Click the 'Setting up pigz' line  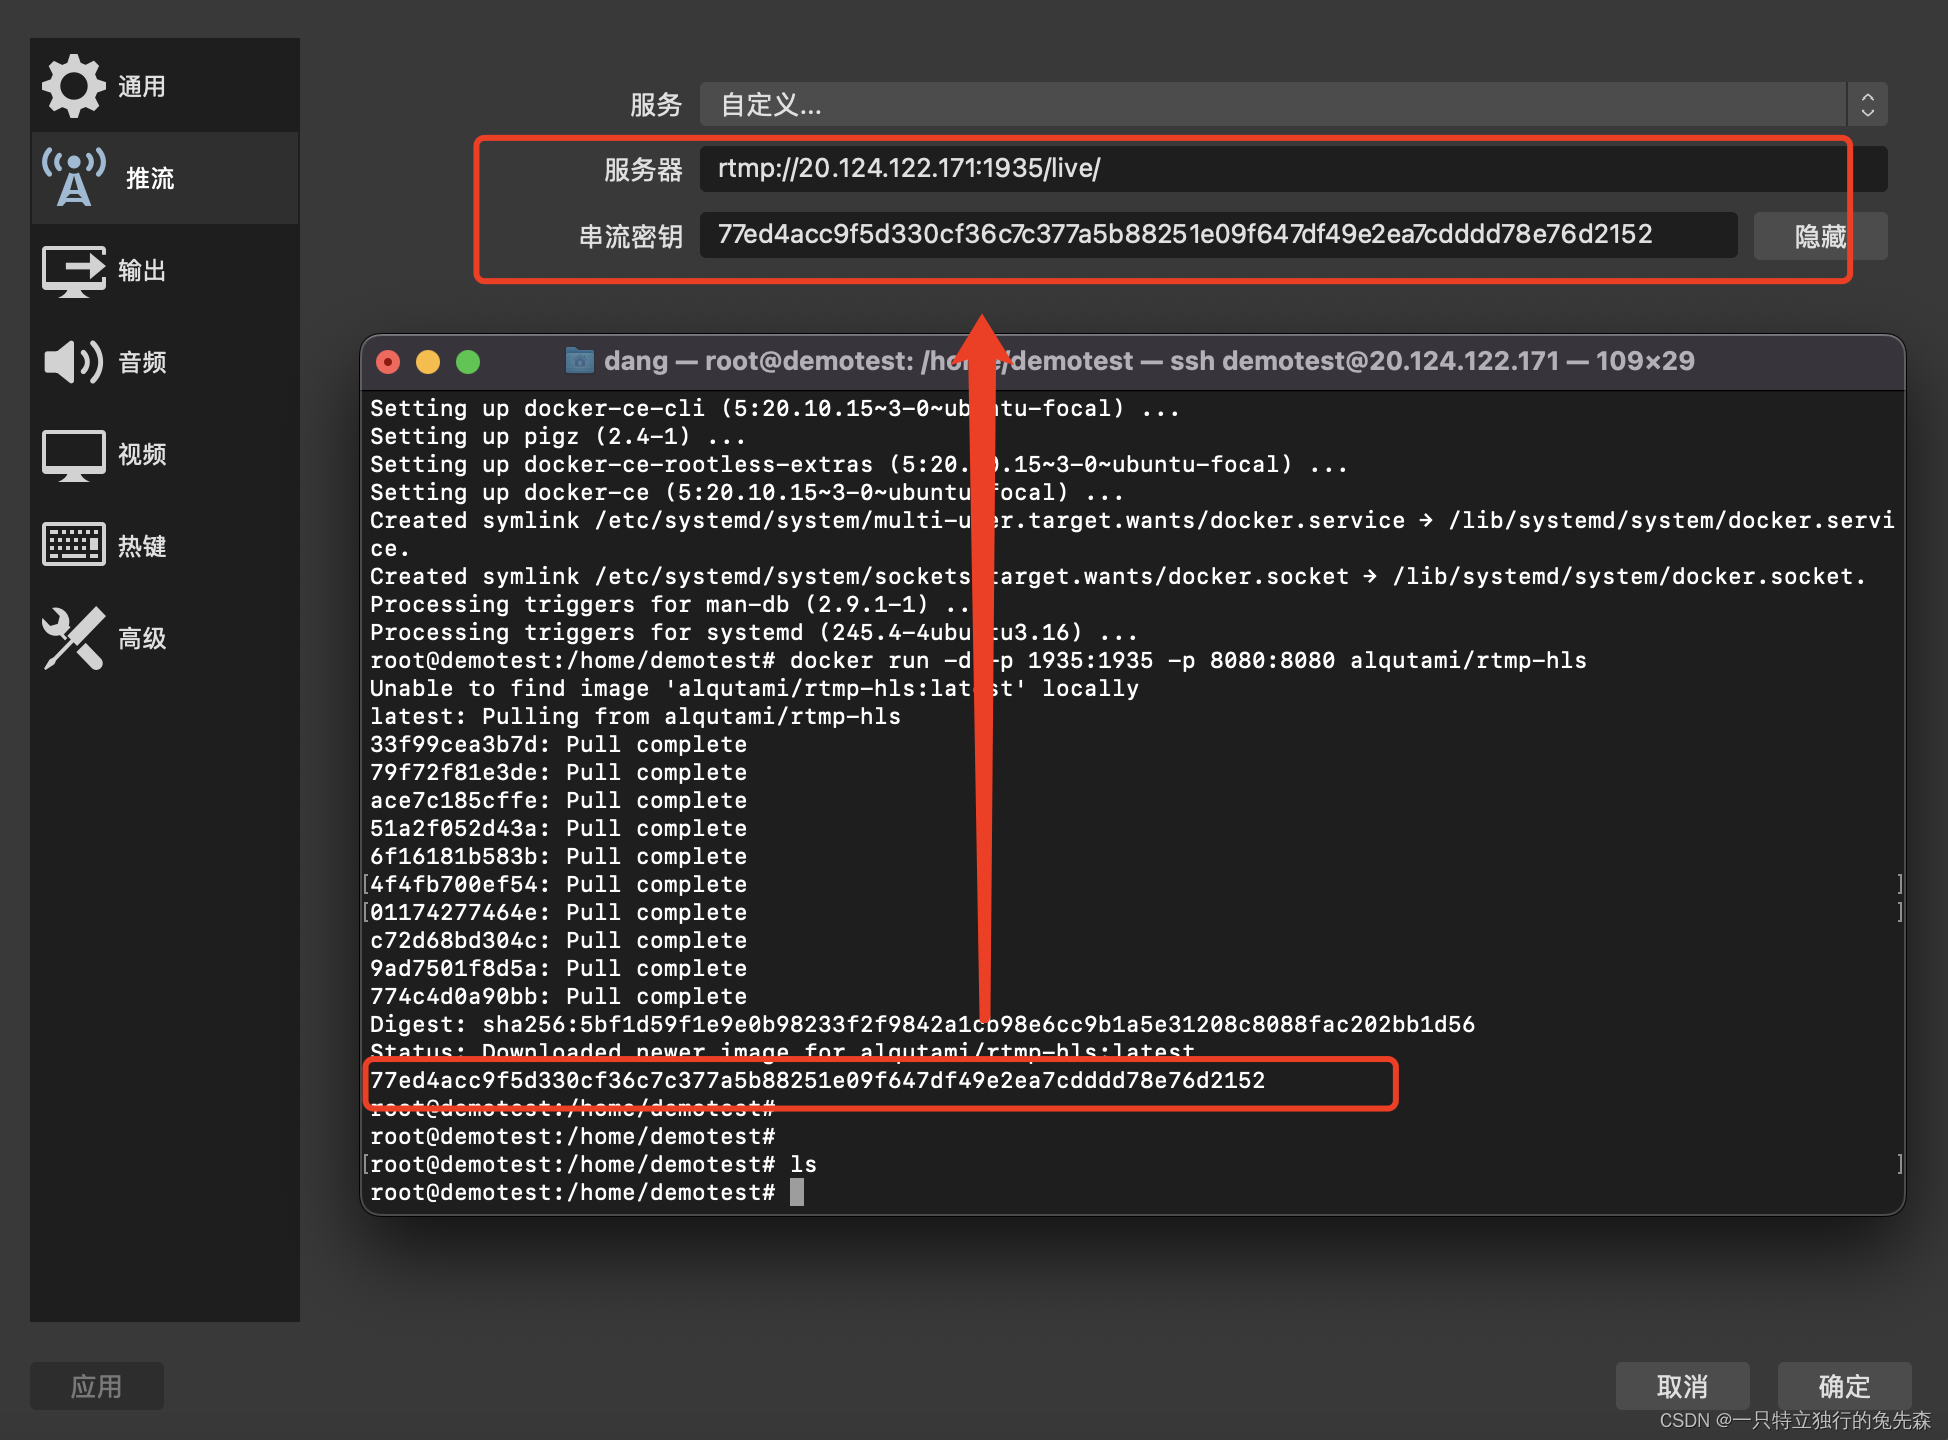(558, 436)
